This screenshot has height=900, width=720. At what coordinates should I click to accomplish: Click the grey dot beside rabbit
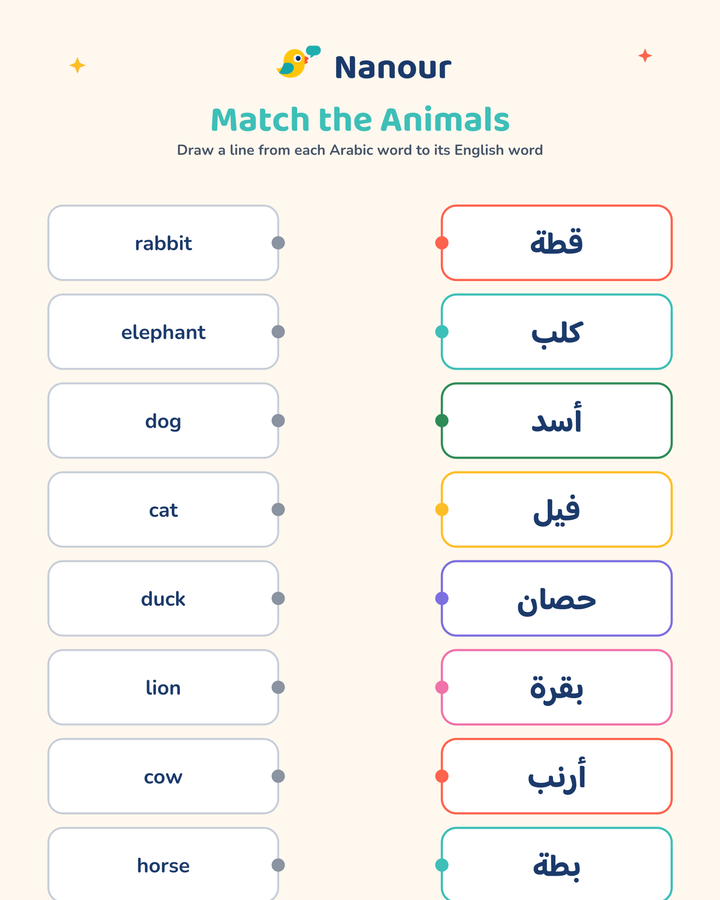278,243
